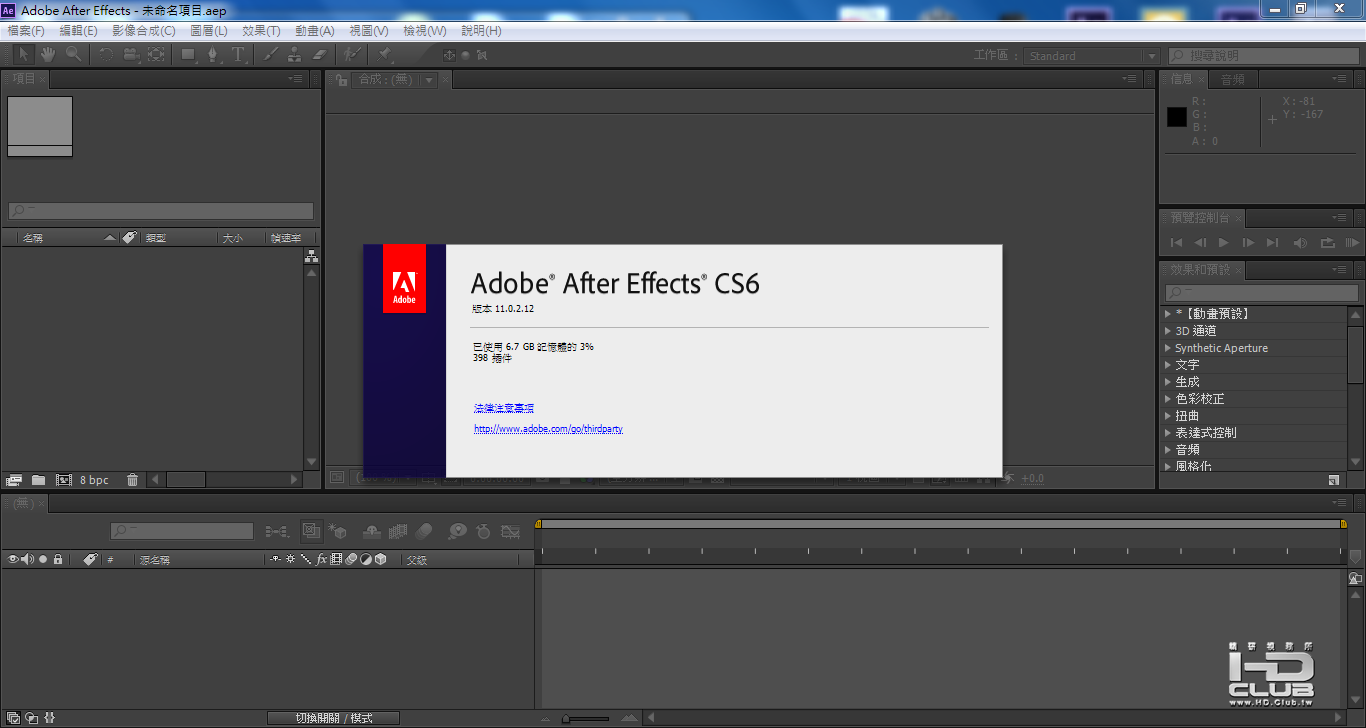
Task: Toggle the loop option in preview controls
Action: pyautogui.click(x=1327, y=243)
